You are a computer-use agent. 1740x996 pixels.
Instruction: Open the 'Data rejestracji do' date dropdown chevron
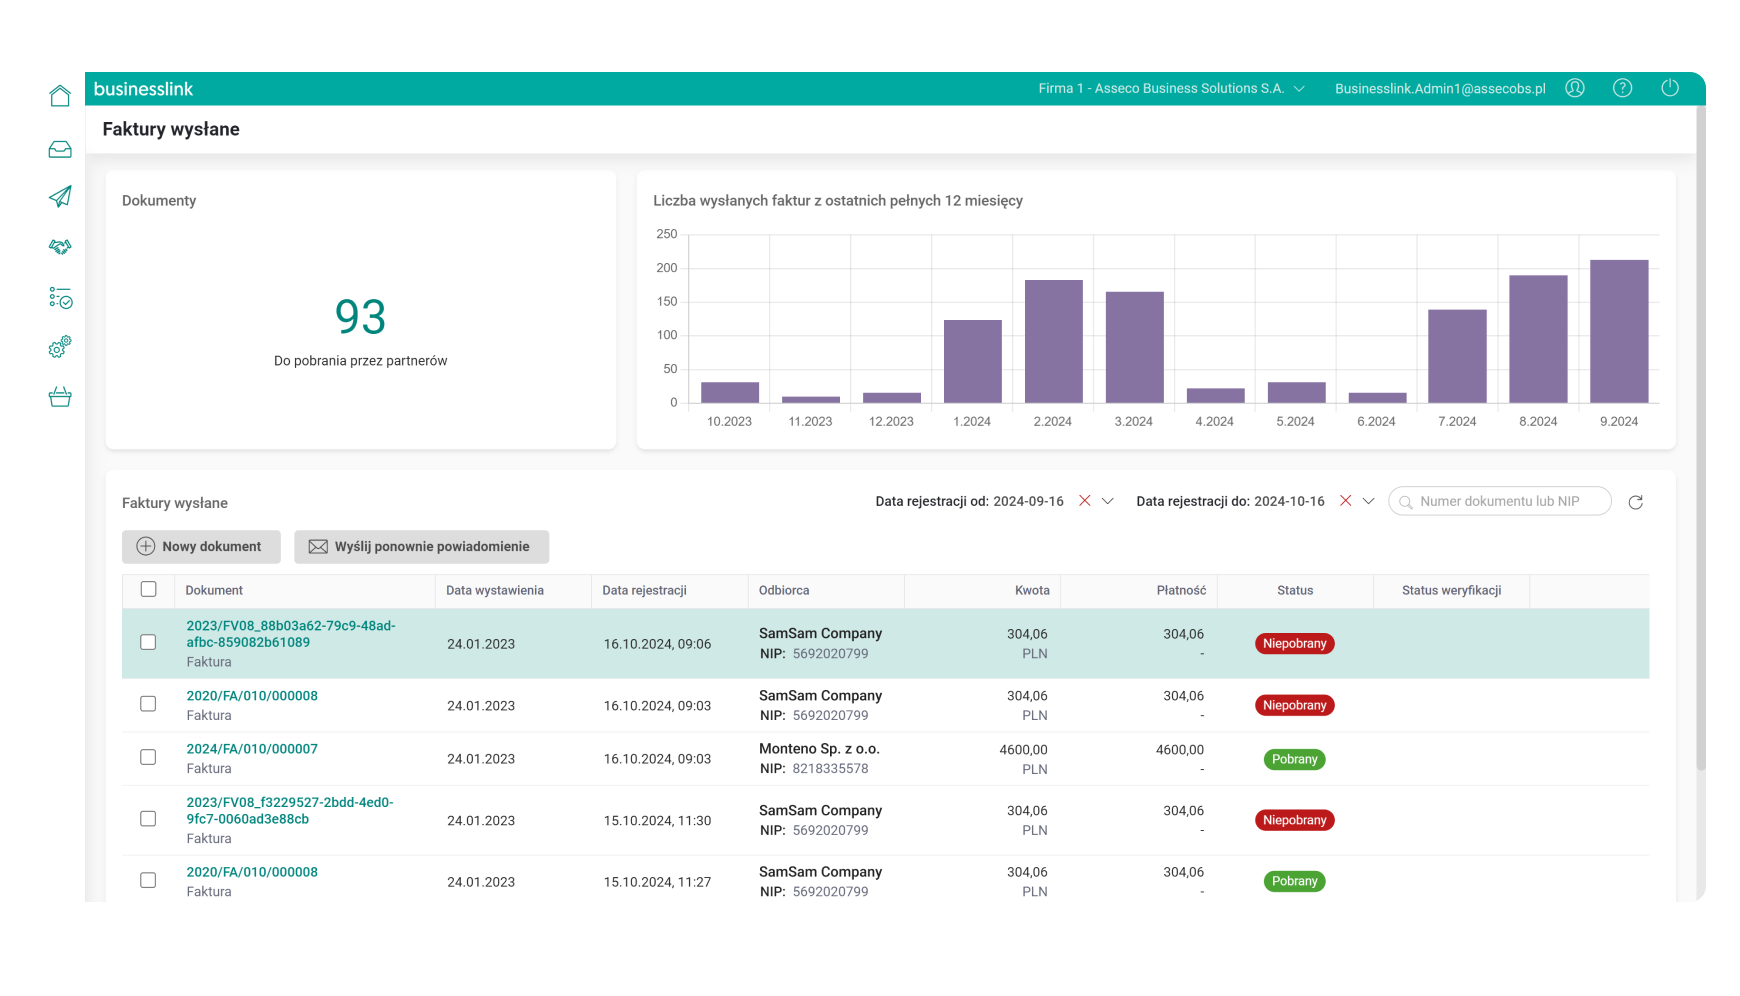[1369, 501]
